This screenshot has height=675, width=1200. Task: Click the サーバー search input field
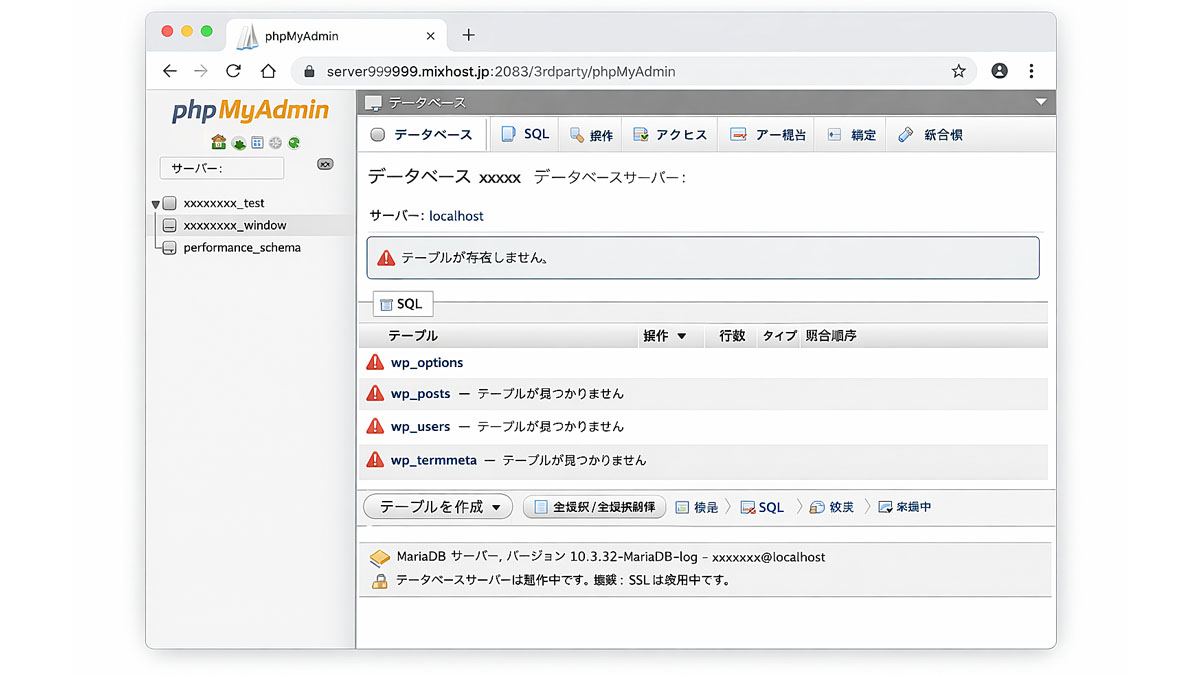(x=220, y=167)
